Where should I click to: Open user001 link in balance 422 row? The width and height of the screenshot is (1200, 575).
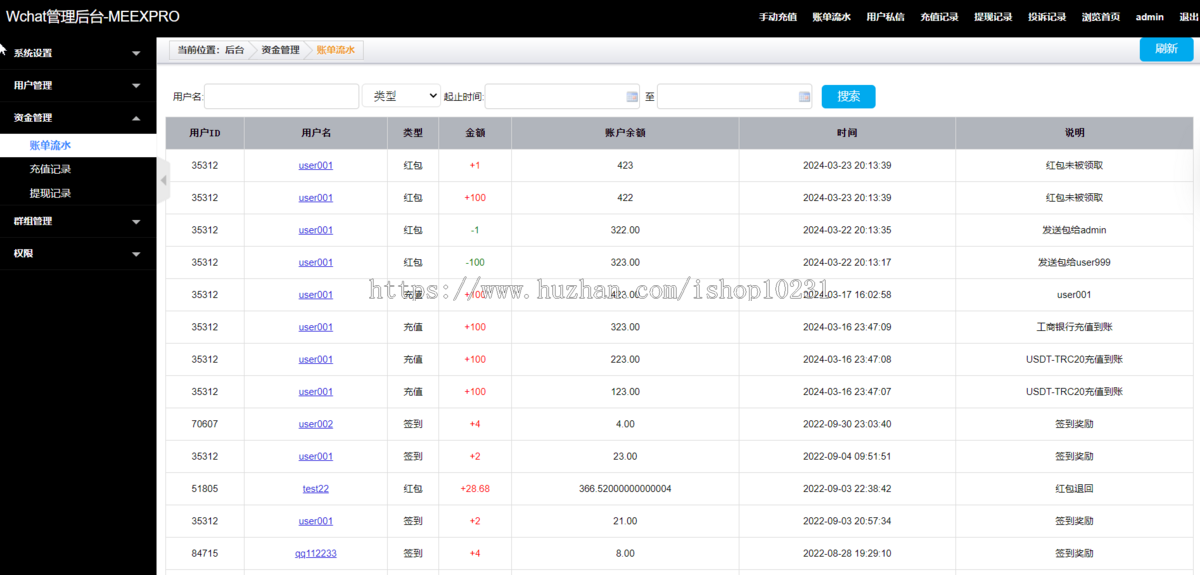point(316,198)
